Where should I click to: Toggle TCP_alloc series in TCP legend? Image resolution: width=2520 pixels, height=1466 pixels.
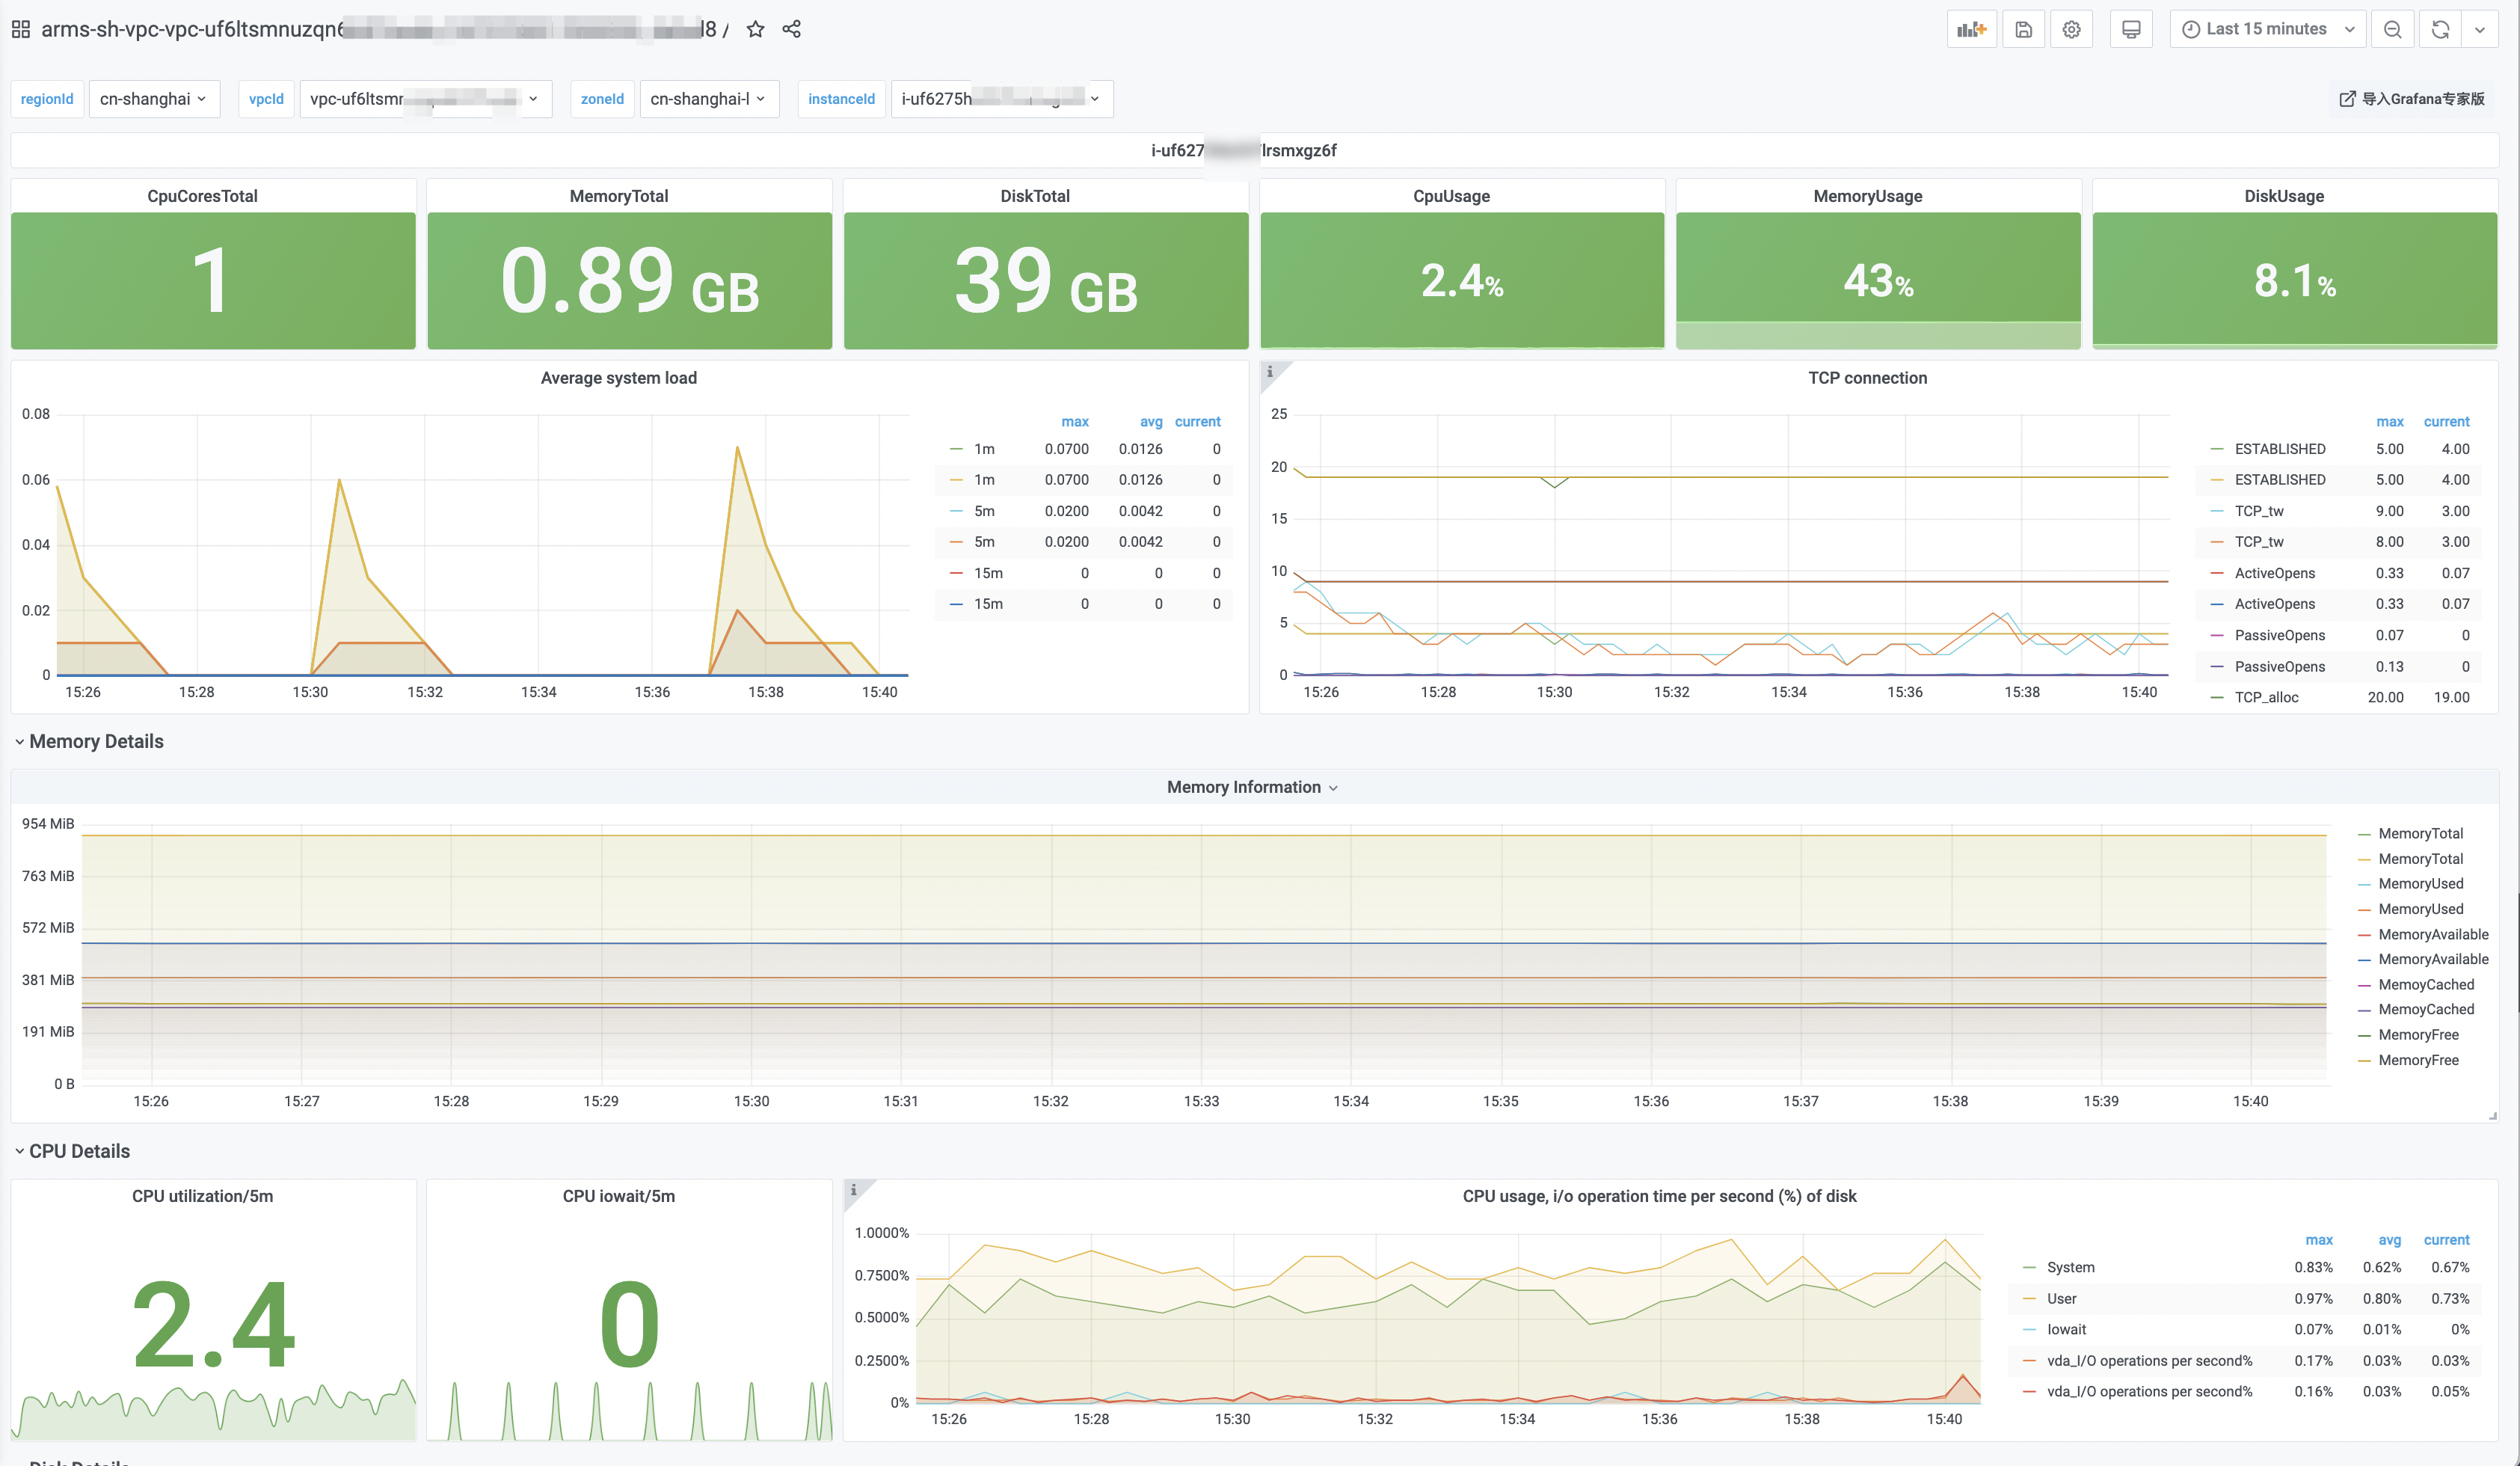(2266, 697)
